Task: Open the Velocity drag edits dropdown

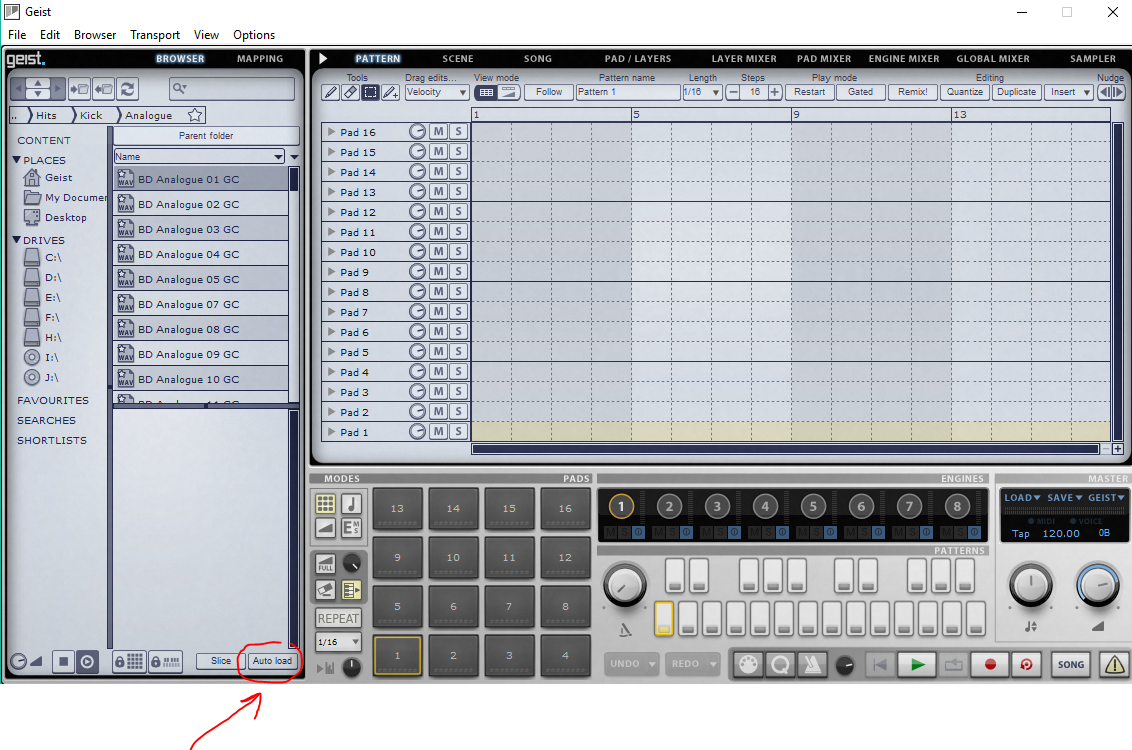Action: click(x=437, y=92)
